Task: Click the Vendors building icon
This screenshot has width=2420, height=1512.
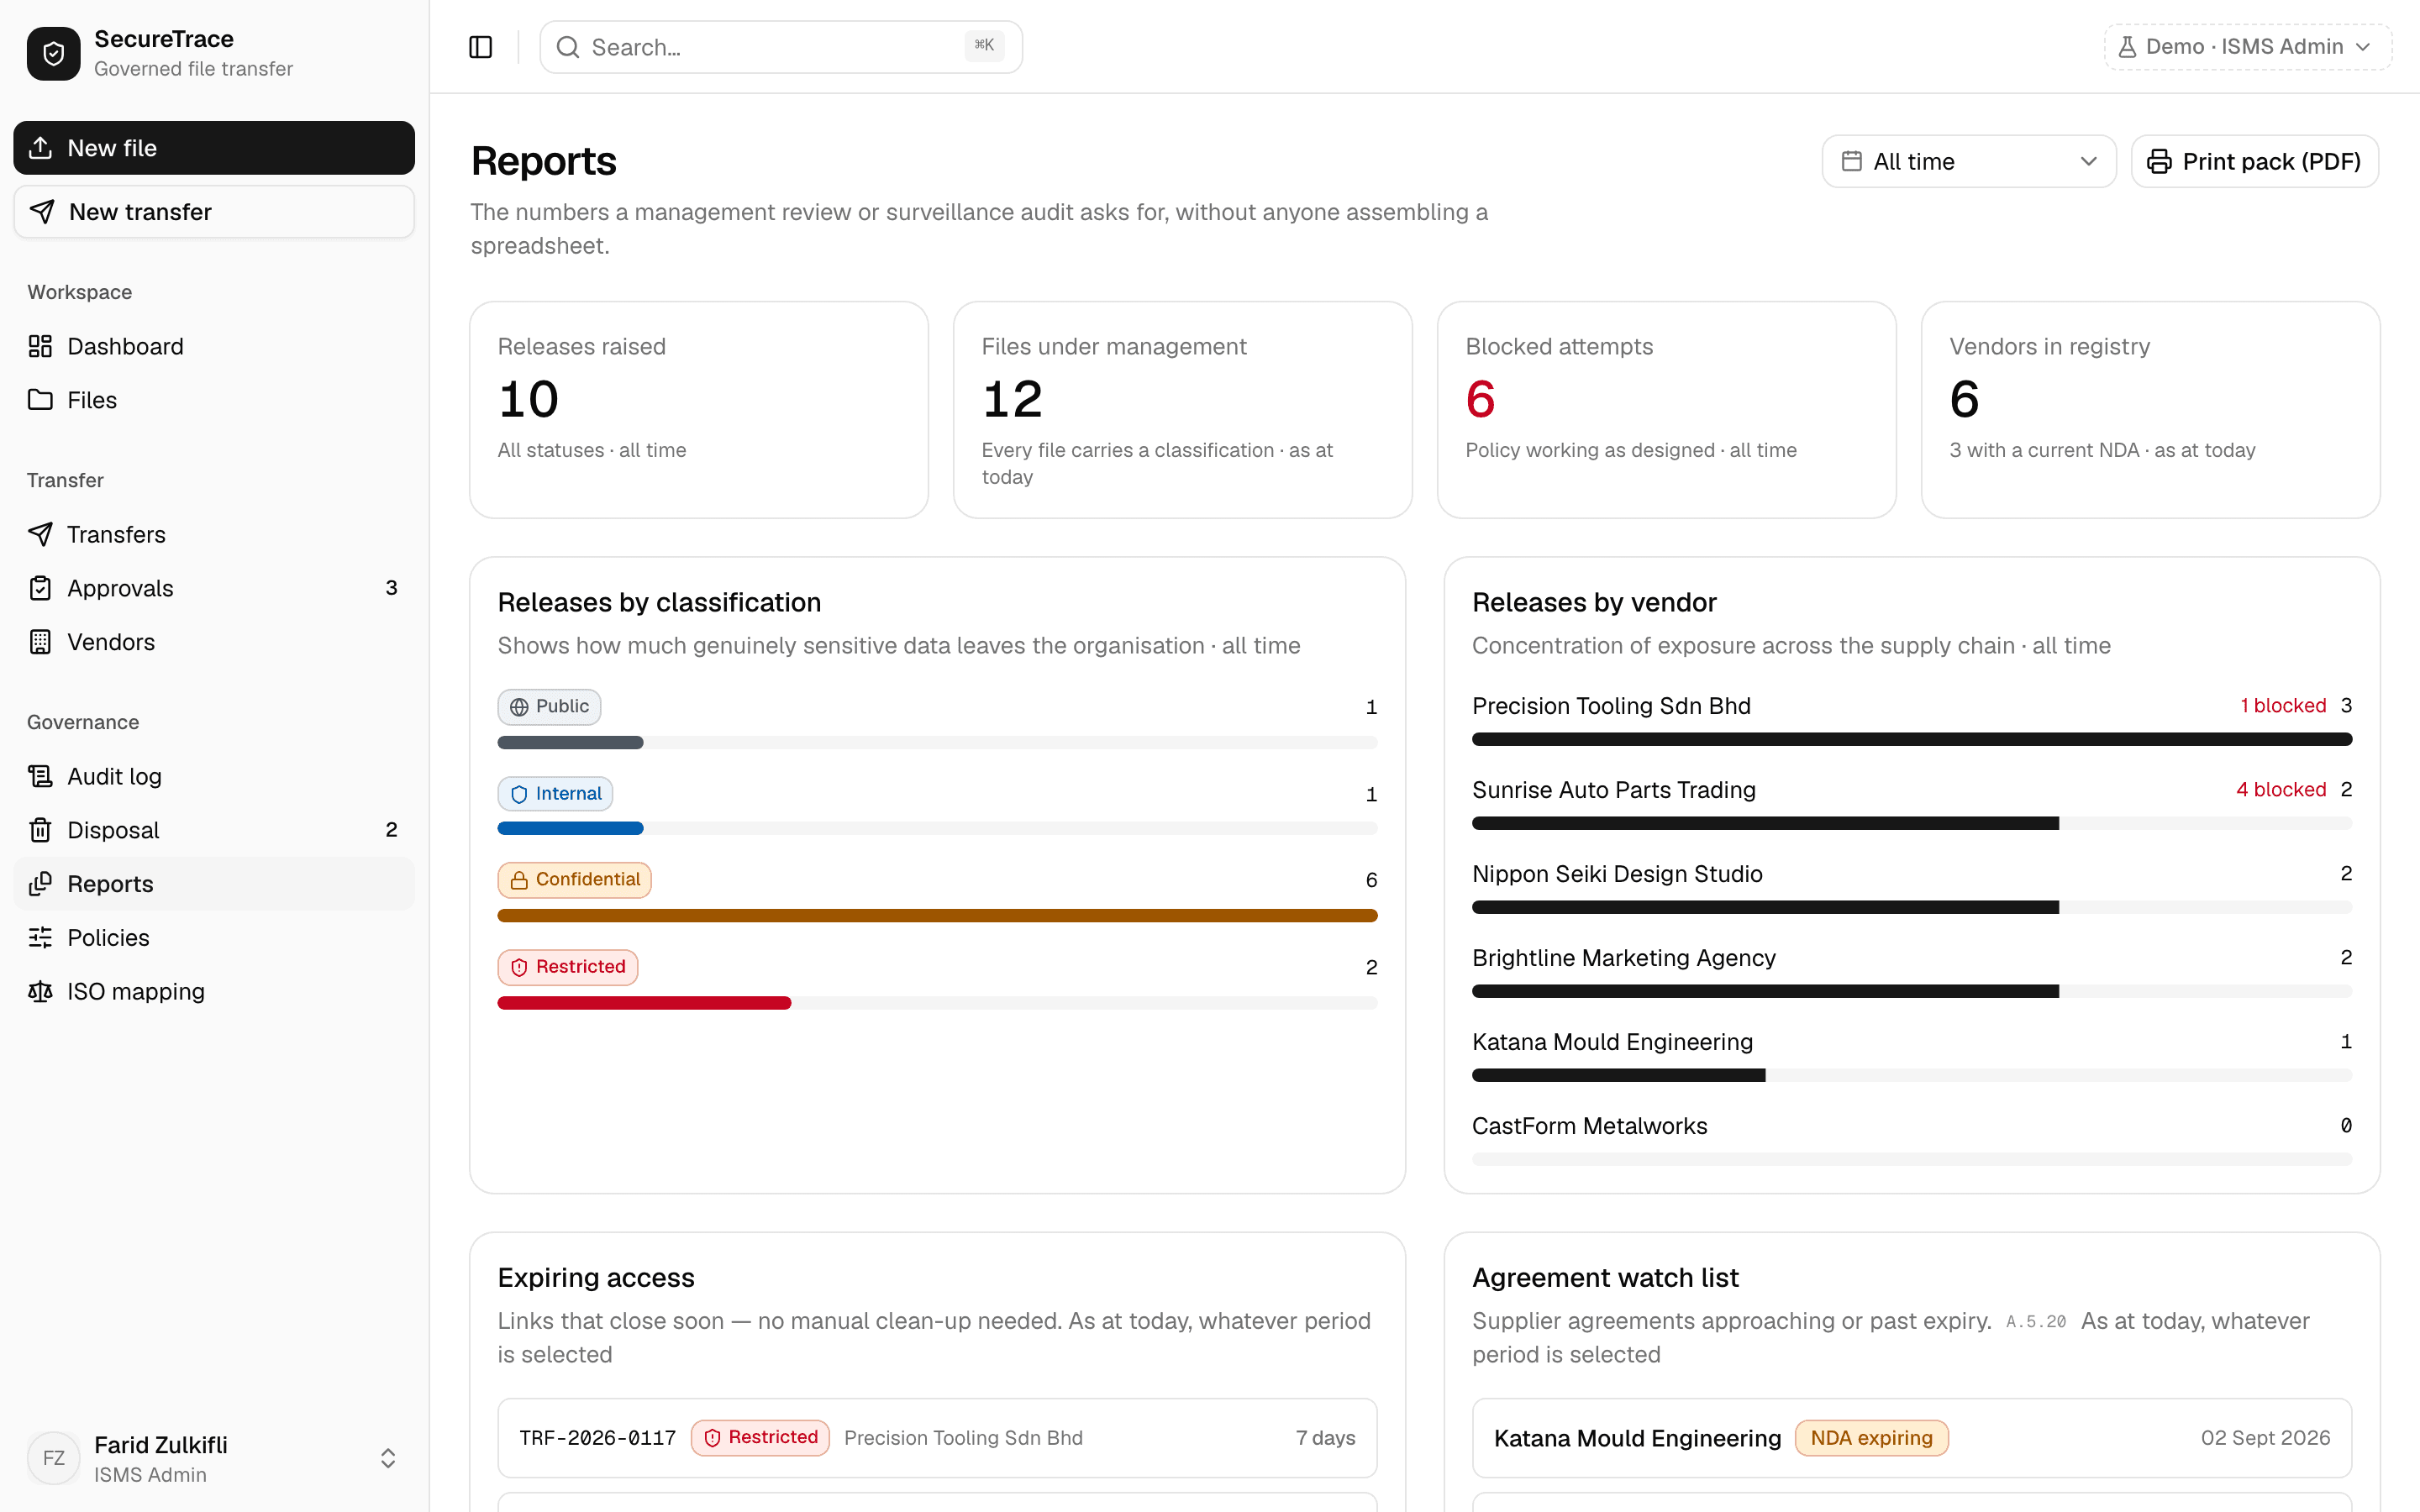Action: pos(40,642)
